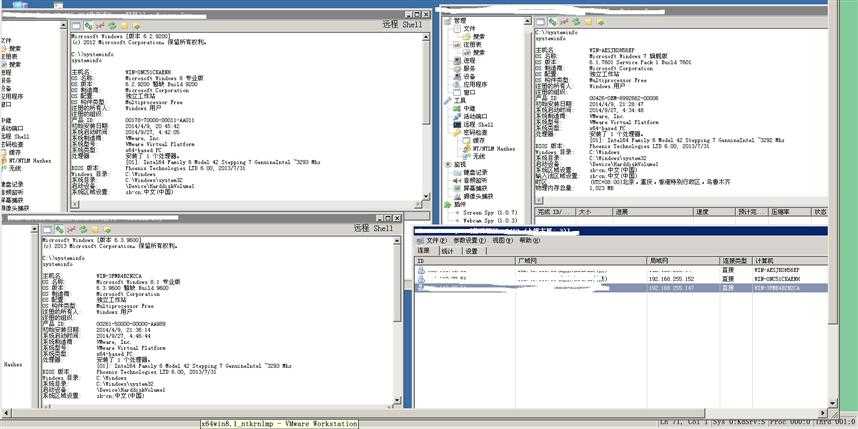This screenshot has width=858, height=429.
Task: Open 工具 section in Windows 7 client tree
Action: (460, 101)
